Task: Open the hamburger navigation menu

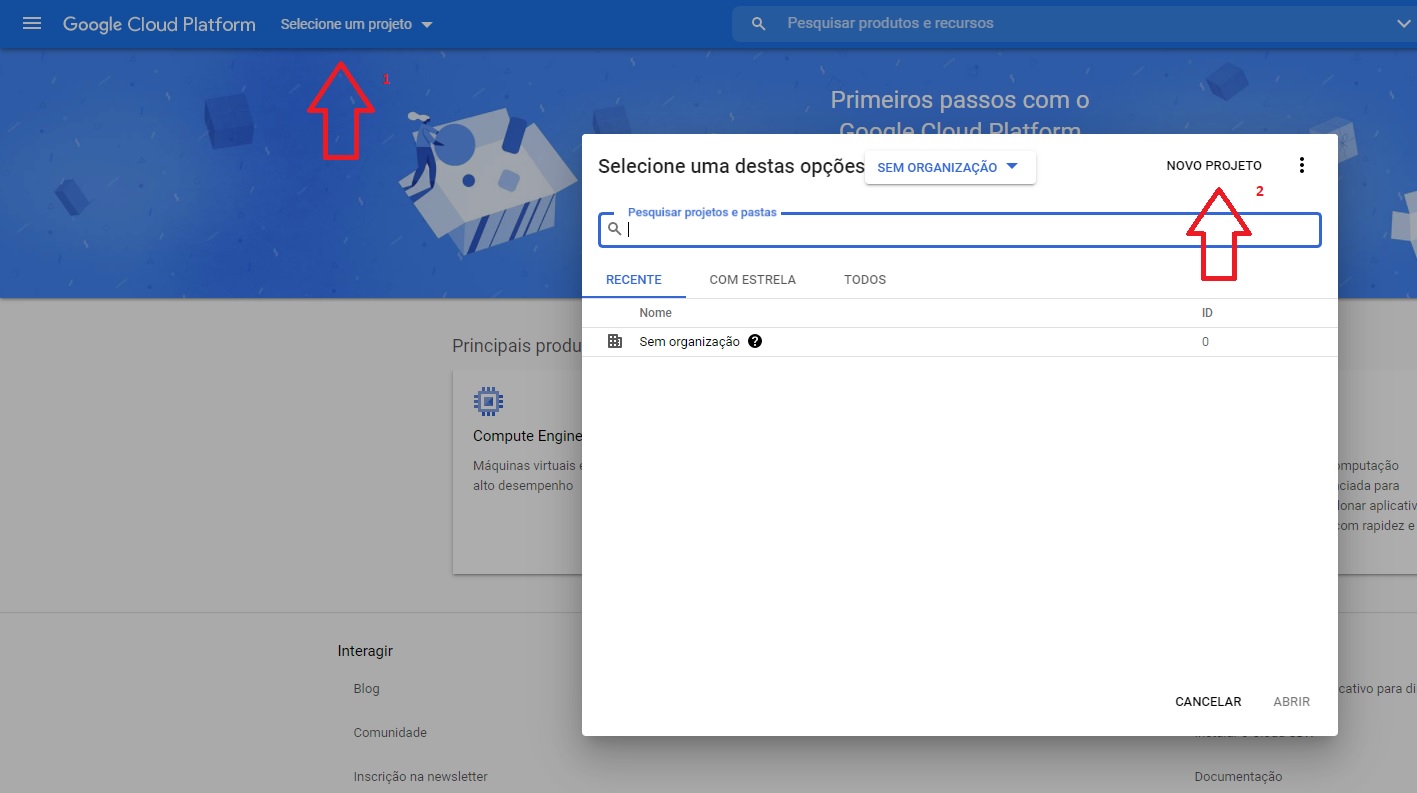Action: tap(32, 23)
